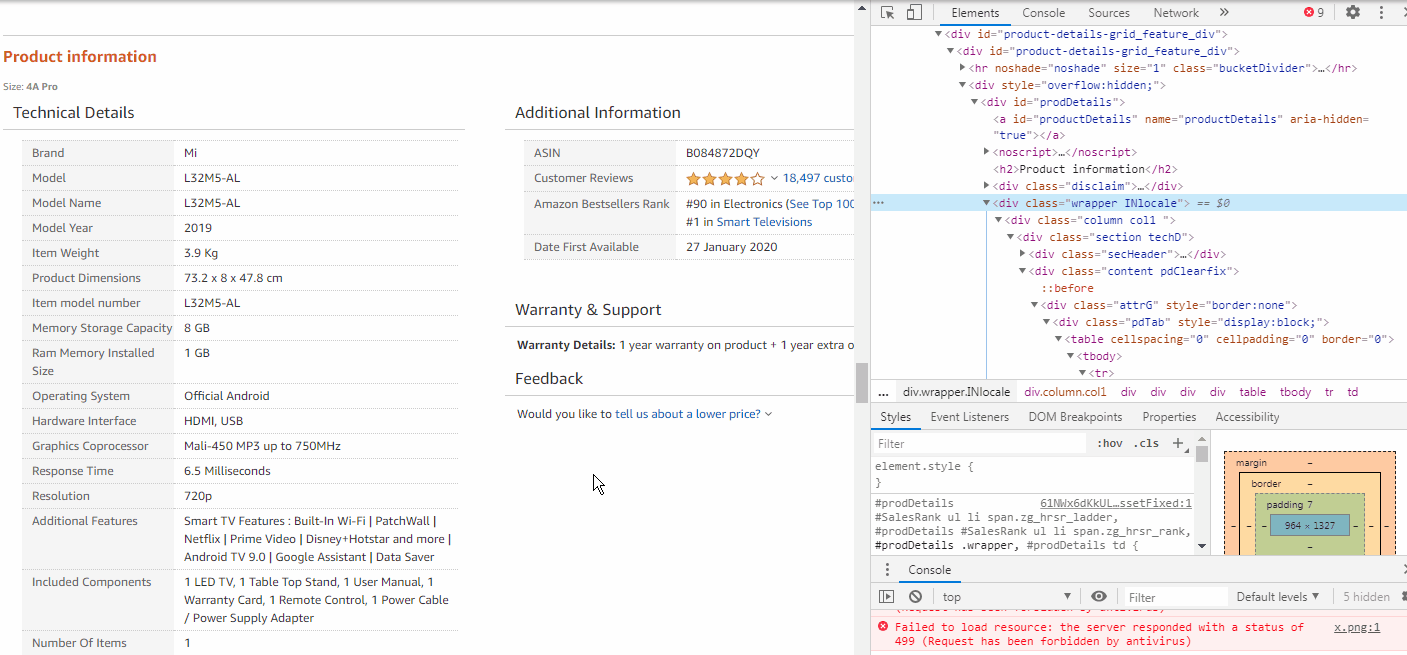The height and width of the screenshot is (655, 1407).
Task: Select the Styles pane tab
Action: (896, 417)
